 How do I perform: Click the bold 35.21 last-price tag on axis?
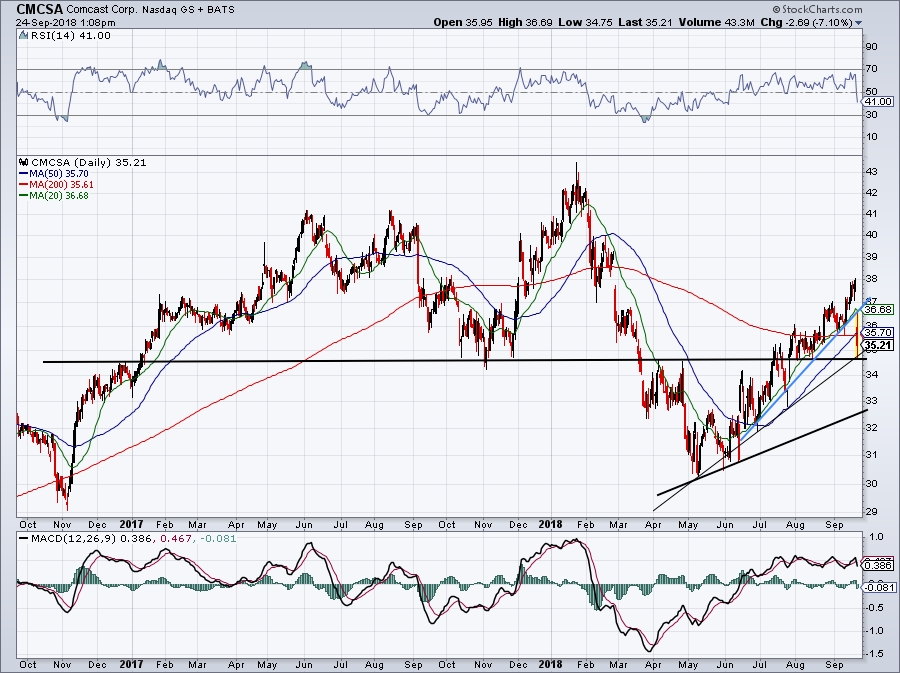pos(878,345)
